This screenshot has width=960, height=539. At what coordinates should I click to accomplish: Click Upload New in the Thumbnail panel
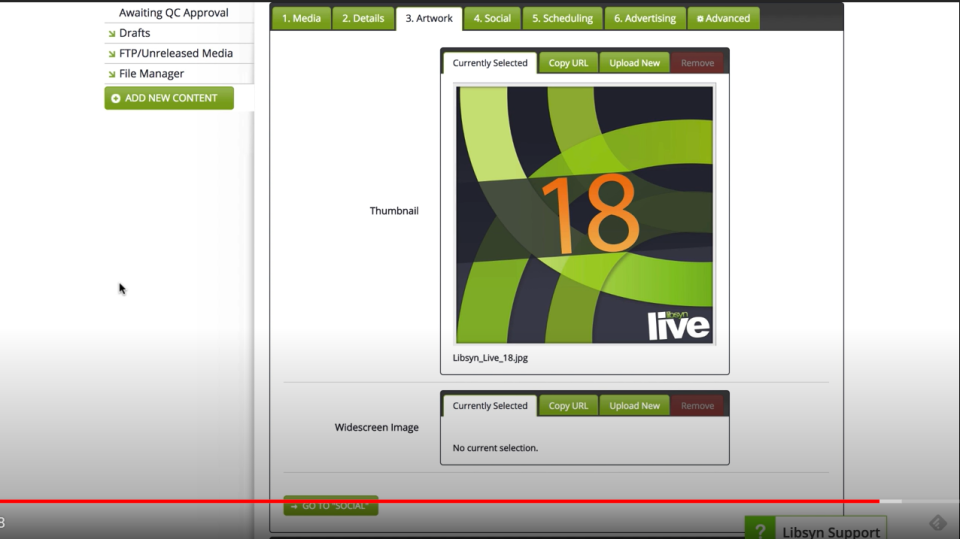634,63
